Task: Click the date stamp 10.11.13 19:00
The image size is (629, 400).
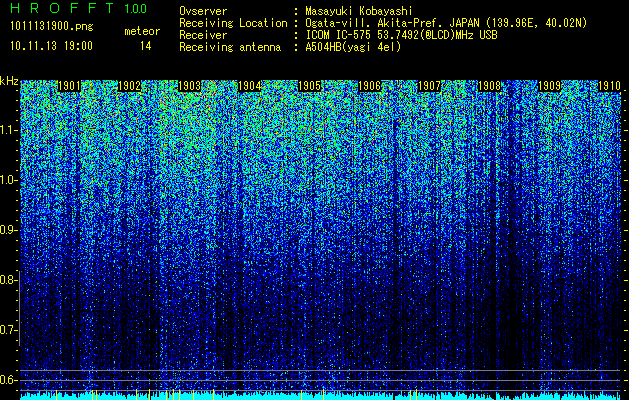Action: [x=51, y=46]
